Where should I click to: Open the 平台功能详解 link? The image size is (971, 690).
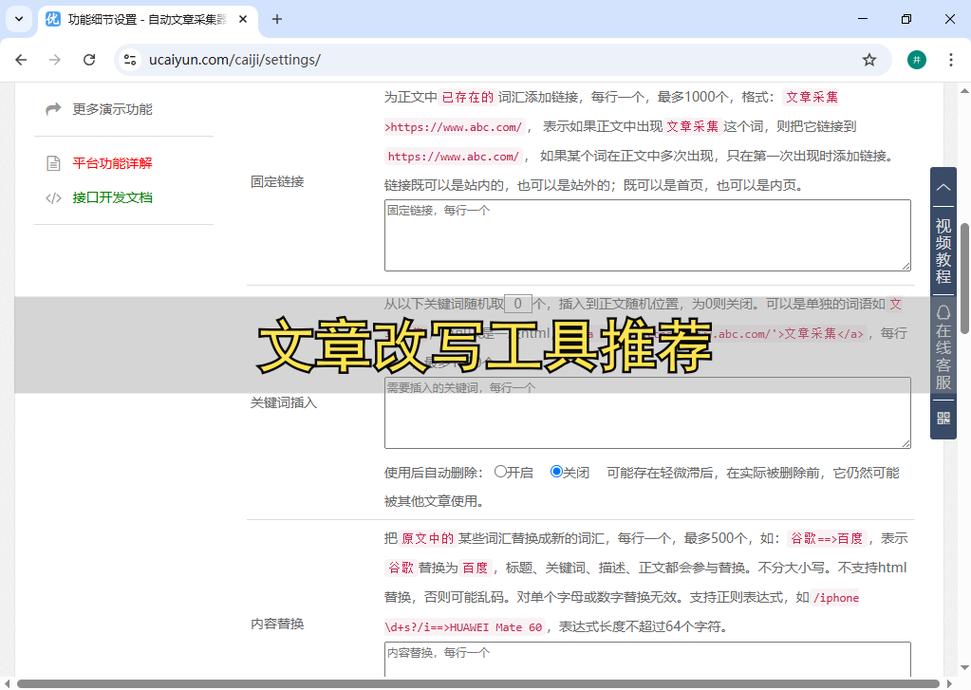111,163
